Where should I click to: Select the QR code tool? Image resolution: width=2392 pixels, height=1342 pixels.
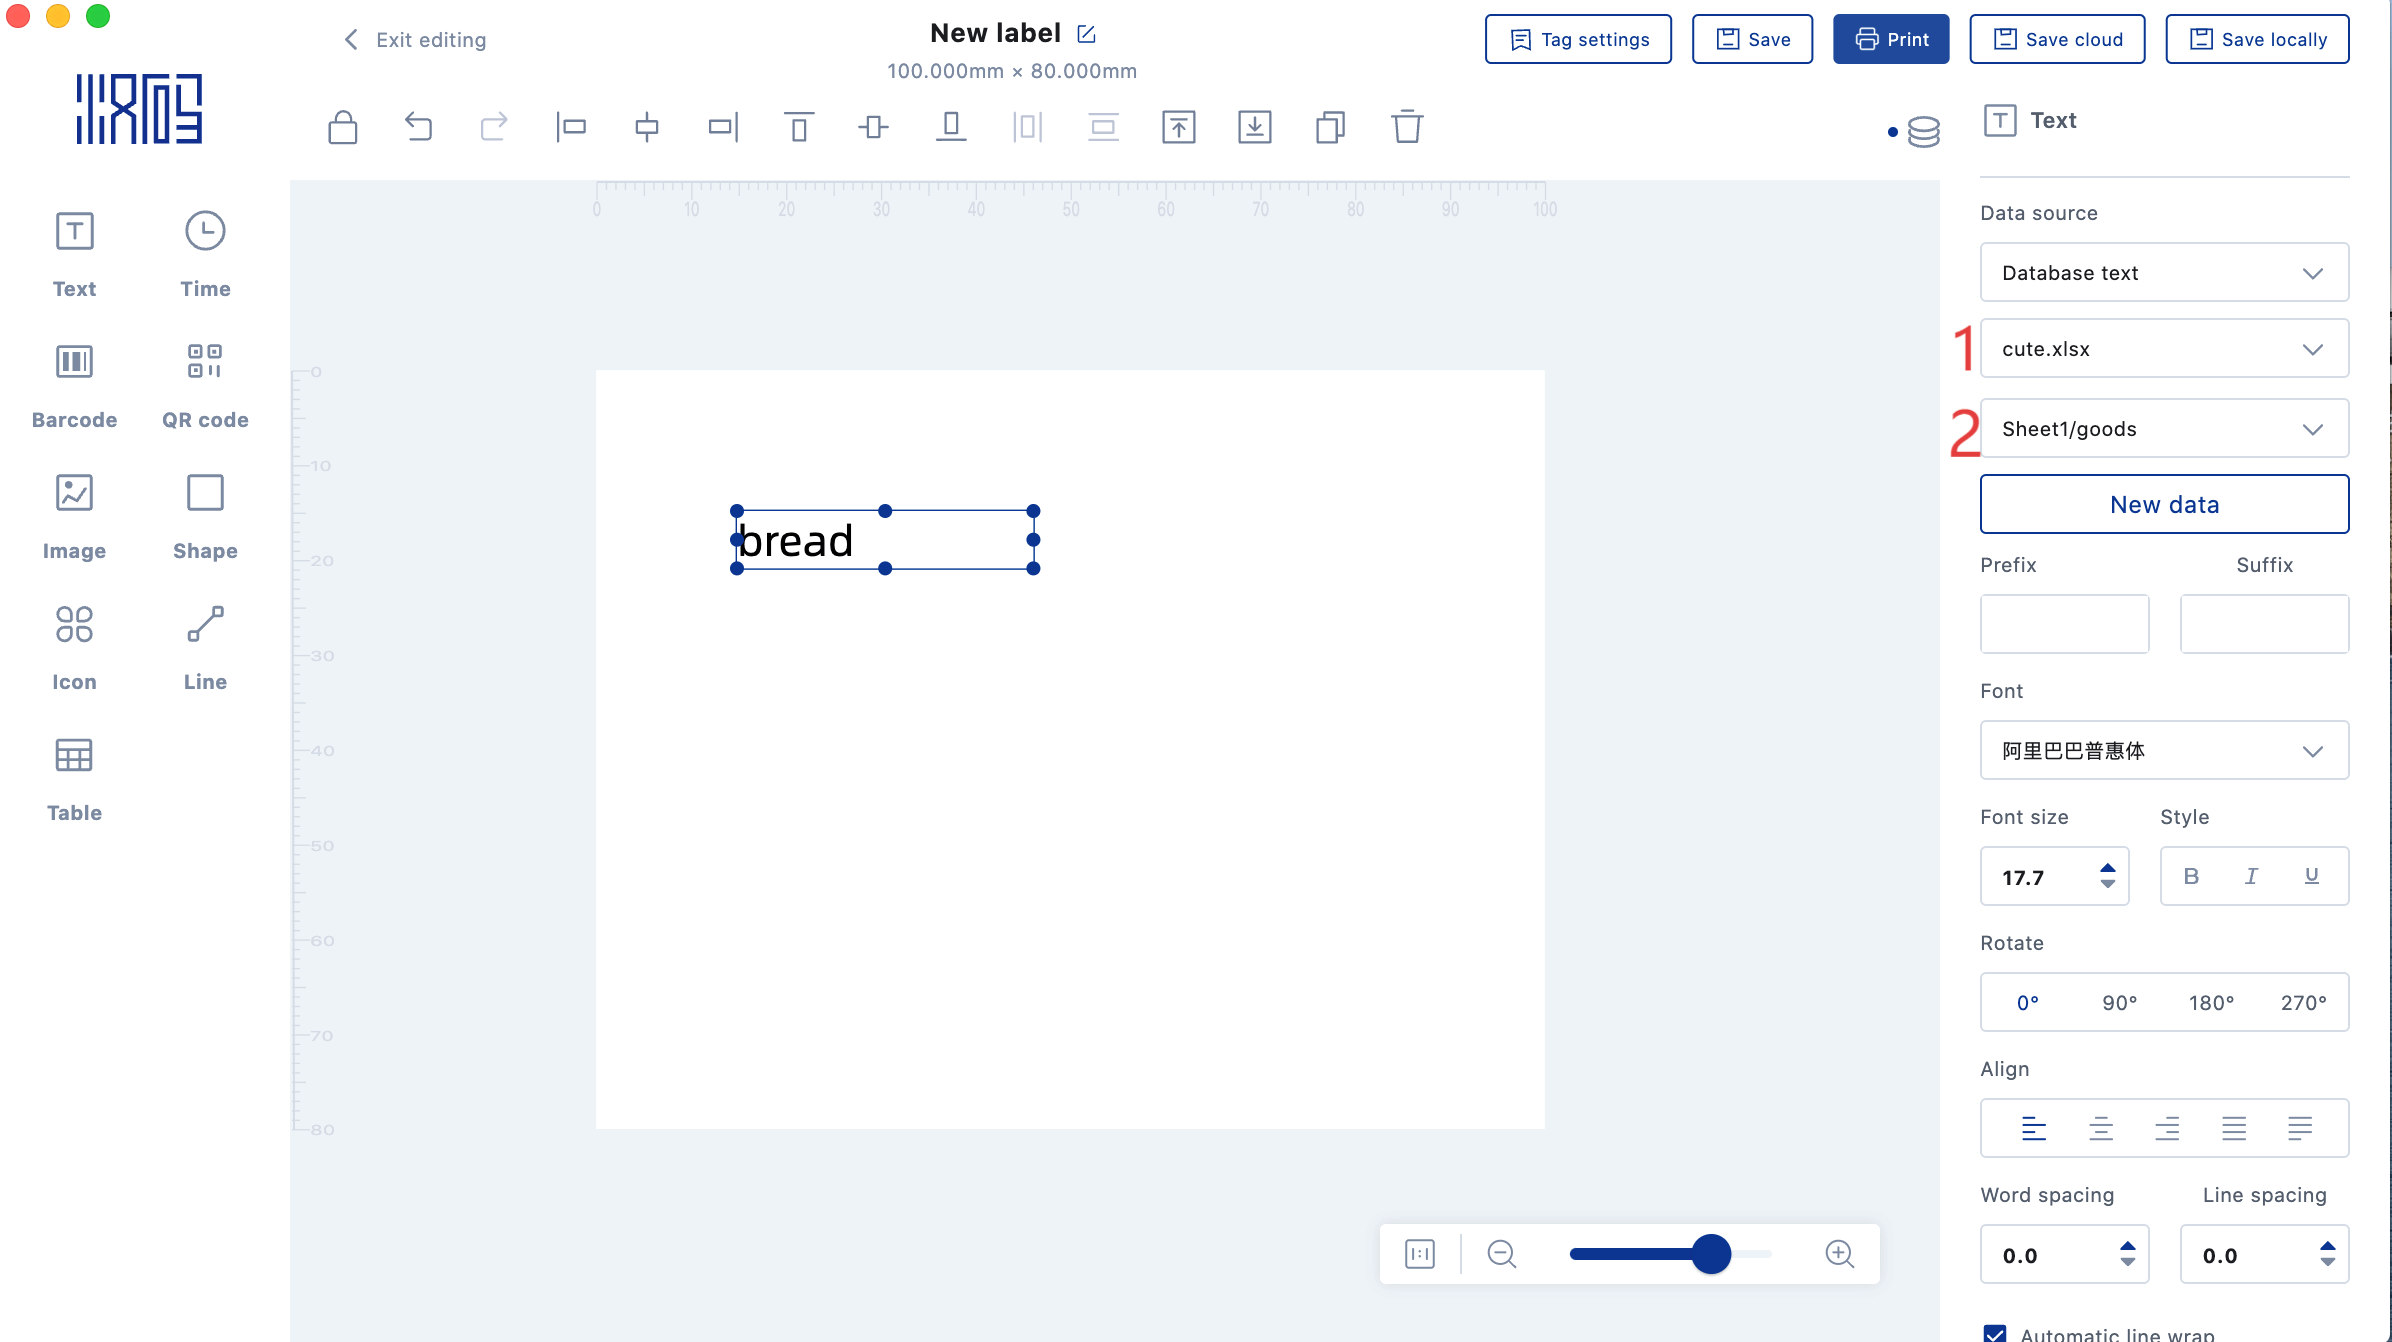coord(205,385)
